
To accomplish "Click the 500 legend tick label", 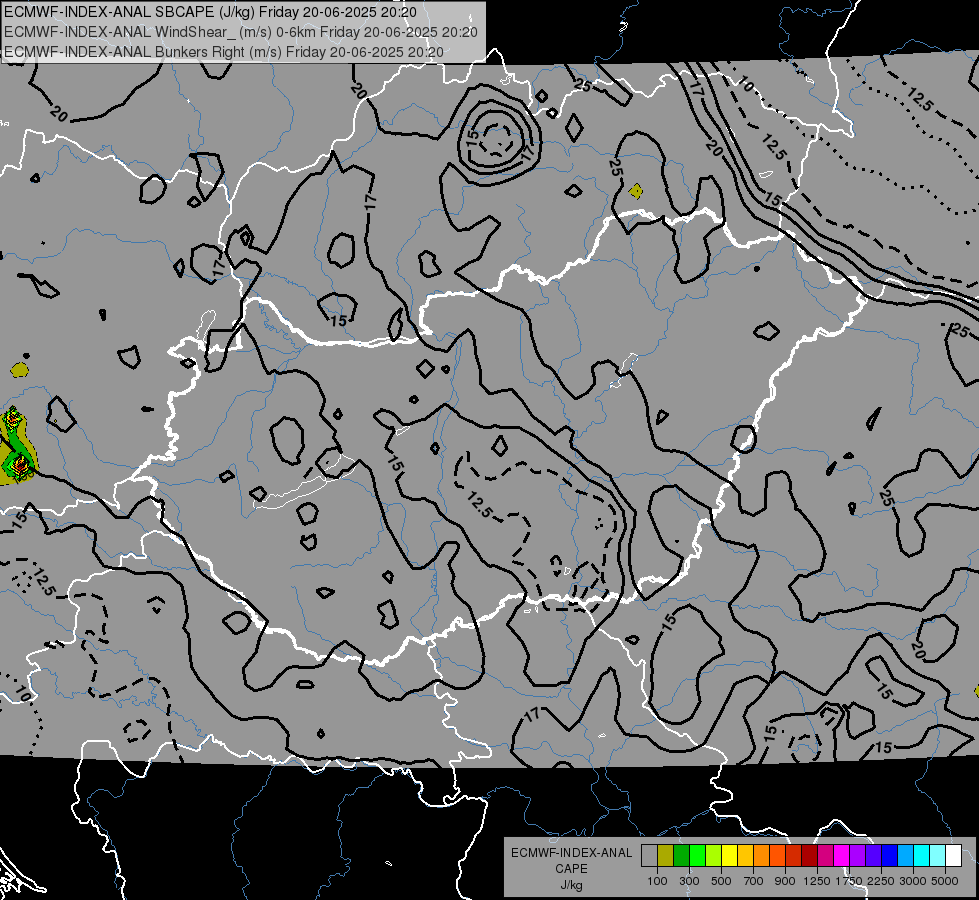I will click(721, 881).
